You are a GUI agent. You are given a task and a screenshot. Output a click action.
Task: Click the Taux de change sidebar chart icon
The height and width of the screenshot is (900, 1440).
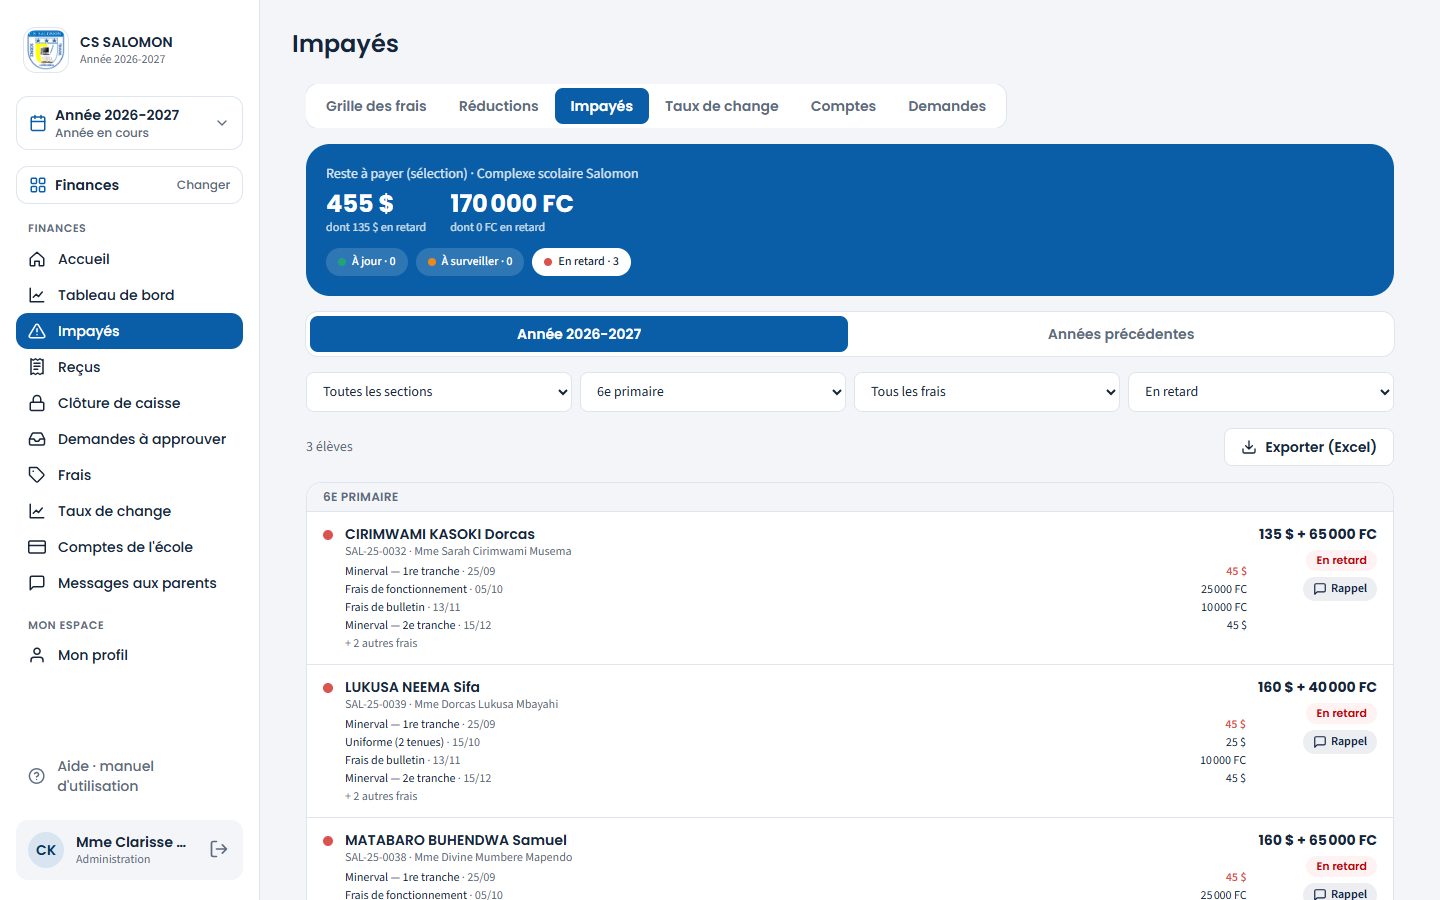click(37, 511)
